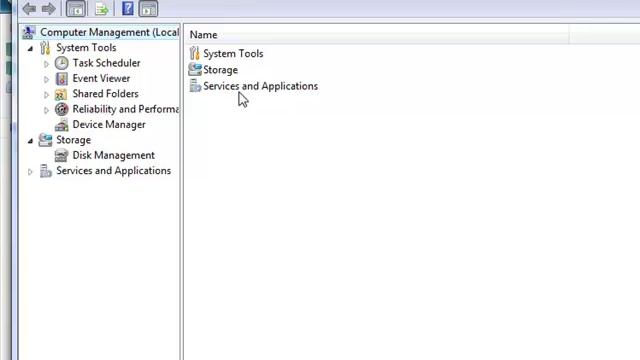
Task: Select Shared Folders in the tree
Action: (x=105, y=94)
